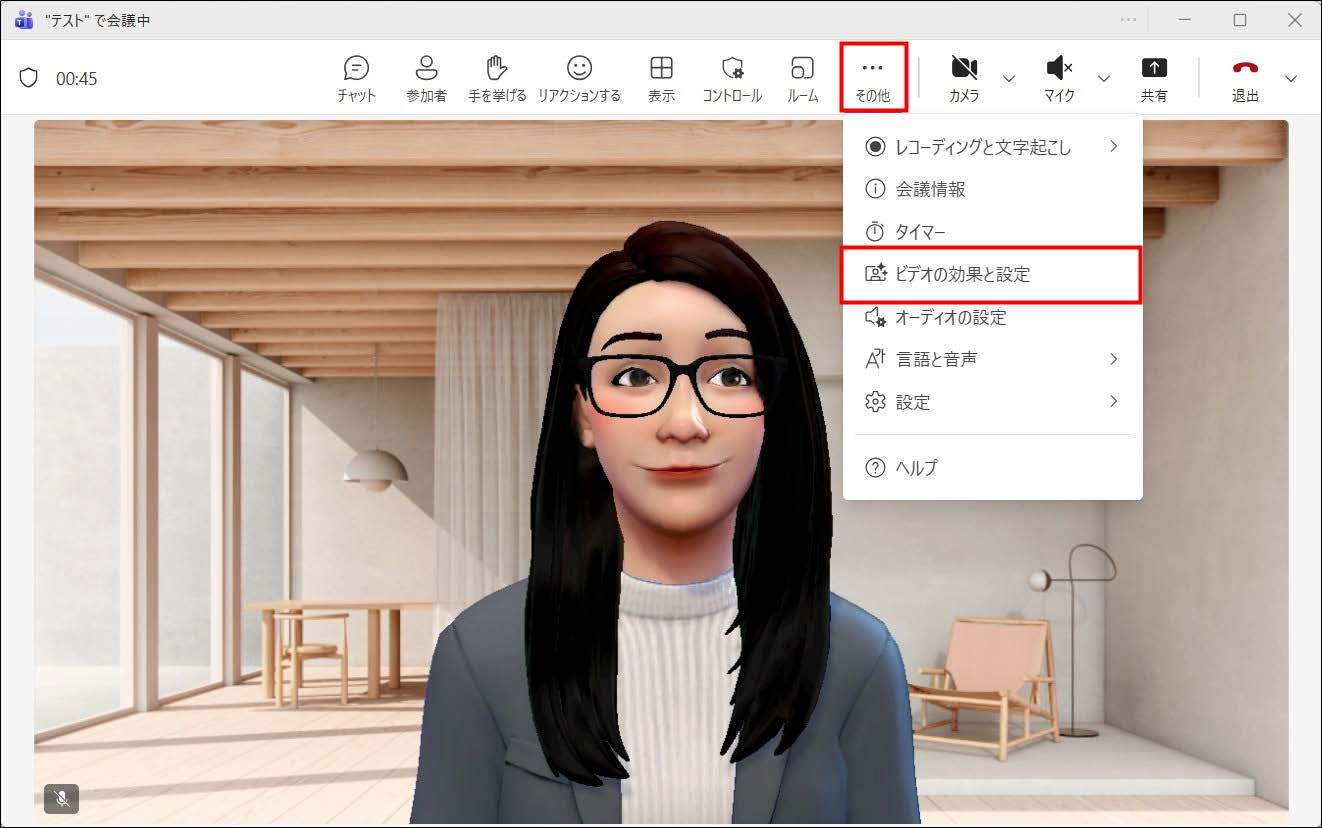This screenshot has height=828, width=1322.
Task: Open the チャット (chat) panel
Action: [356, 78]
